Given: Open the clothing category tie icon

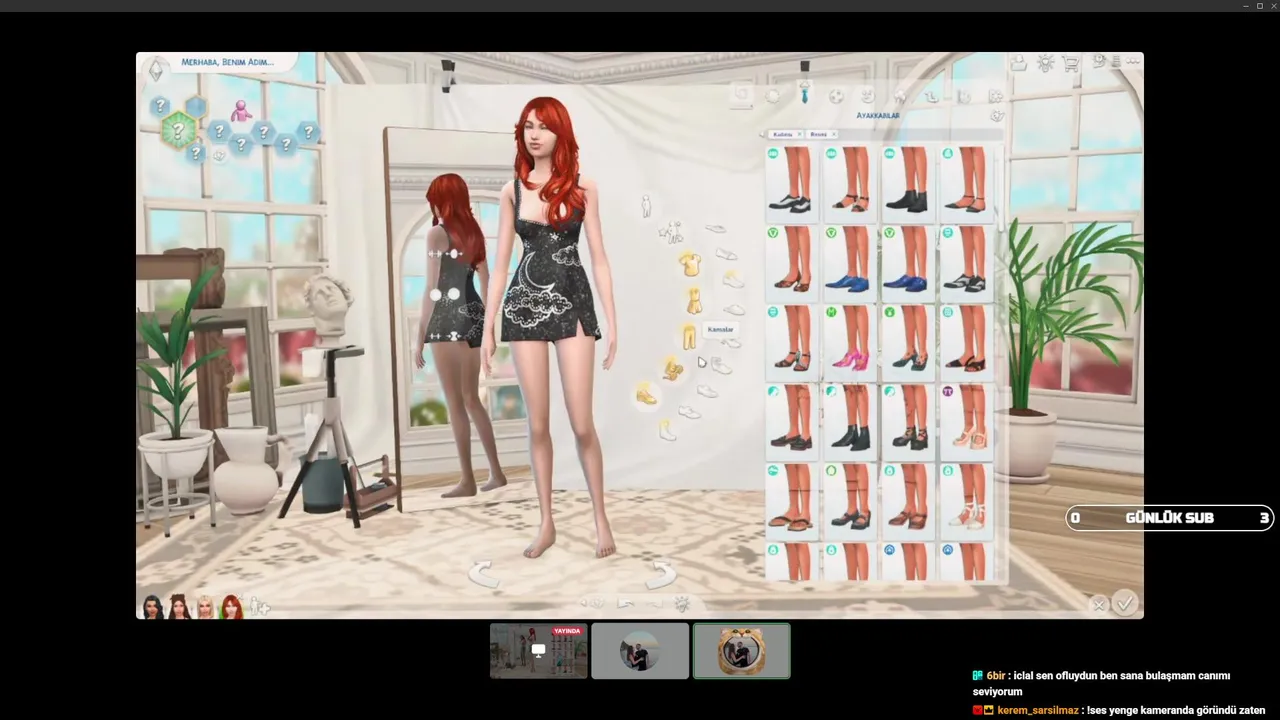Looking at the screenshot, I should click(x=804, y=95).
